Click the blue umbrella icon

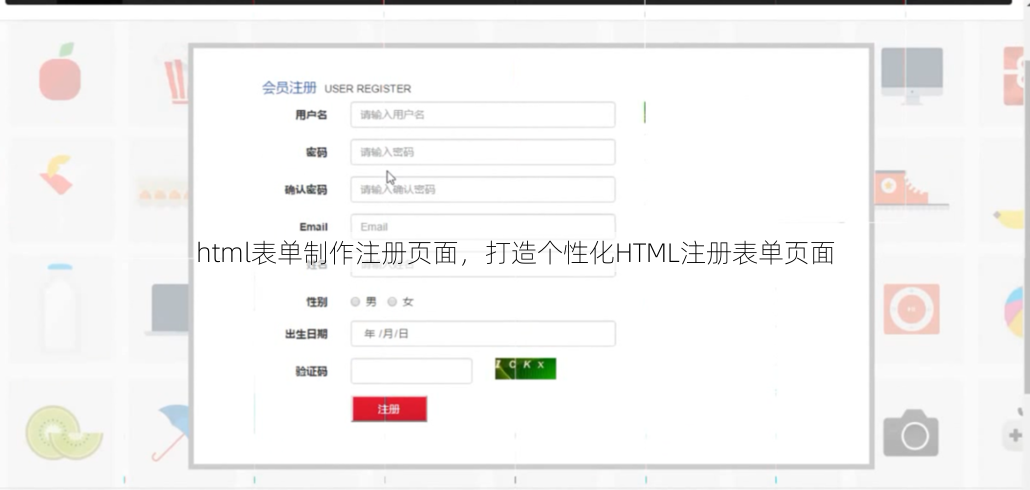tap(170, 432)
